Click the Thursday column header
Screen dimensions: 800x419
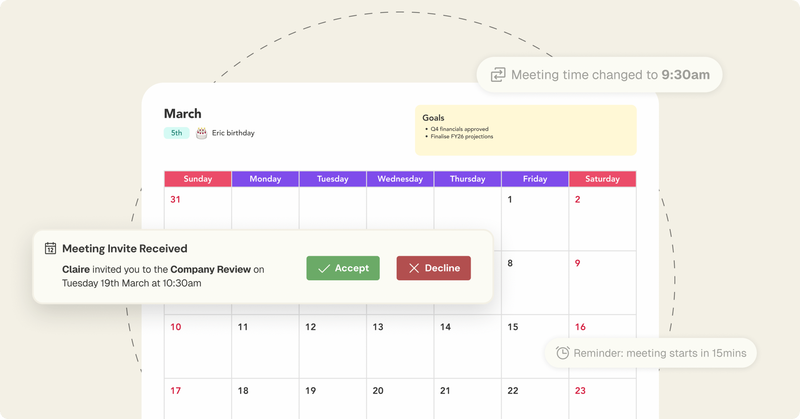pyautogui.click(x=467, y=179)
